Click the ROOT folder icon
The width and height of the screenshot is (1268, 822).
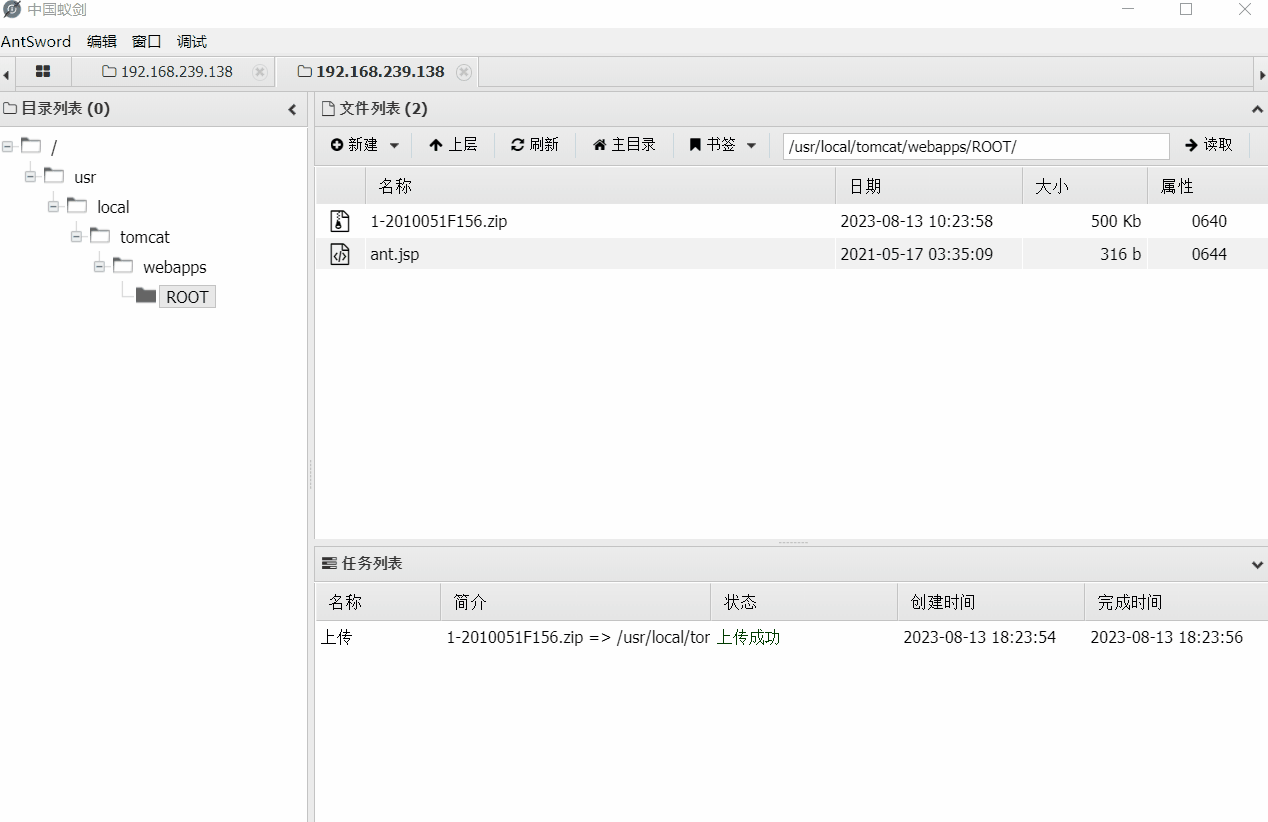click(x=146, y=296)
